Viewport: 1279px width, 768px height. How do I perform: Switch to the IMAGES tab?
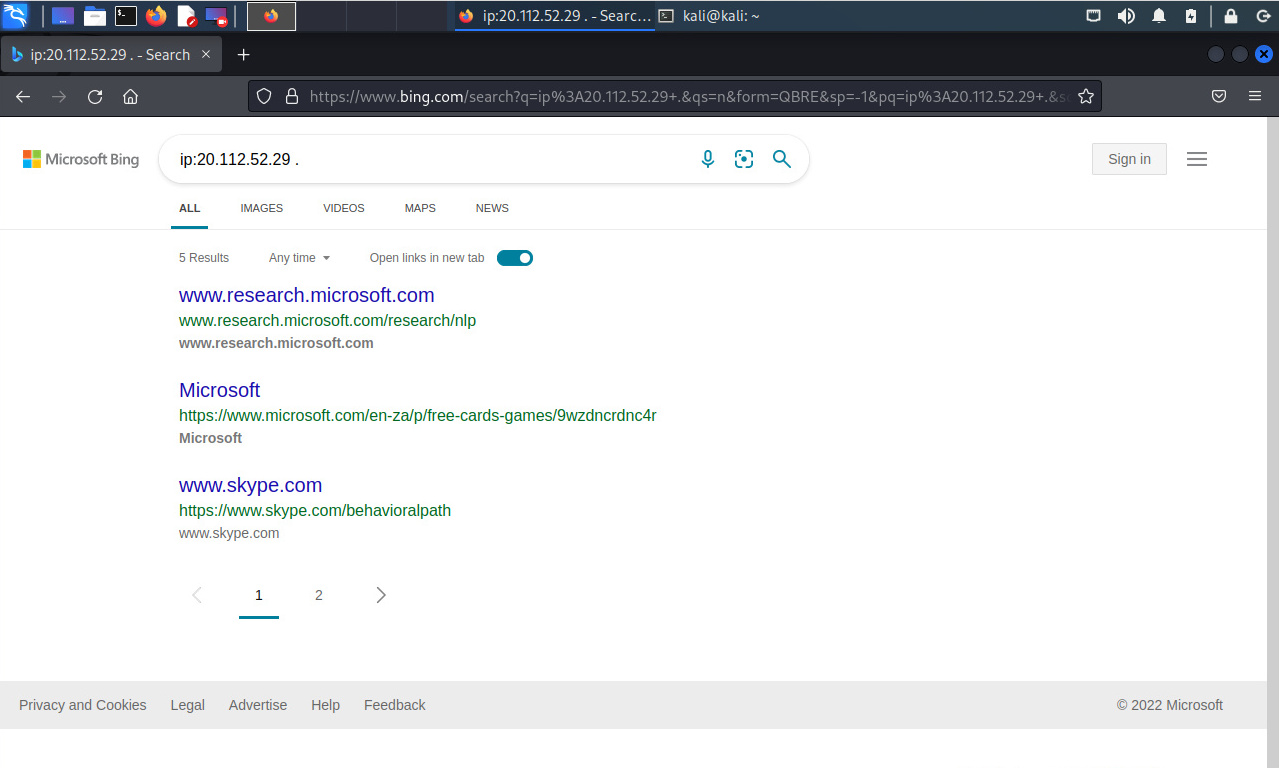tap(261, 208)
